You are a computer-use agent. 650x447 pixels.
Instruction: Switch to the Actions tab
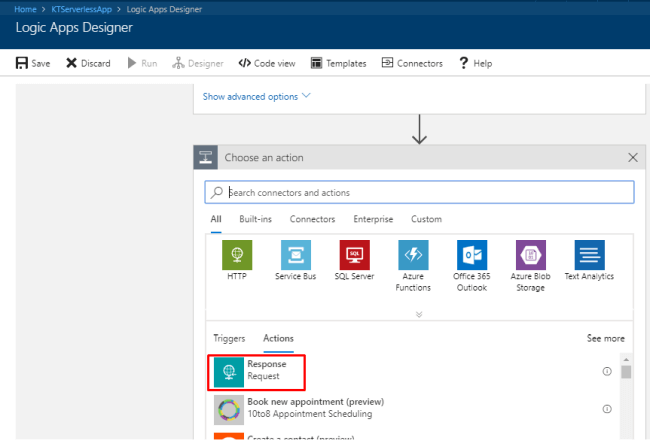[279, 338]
